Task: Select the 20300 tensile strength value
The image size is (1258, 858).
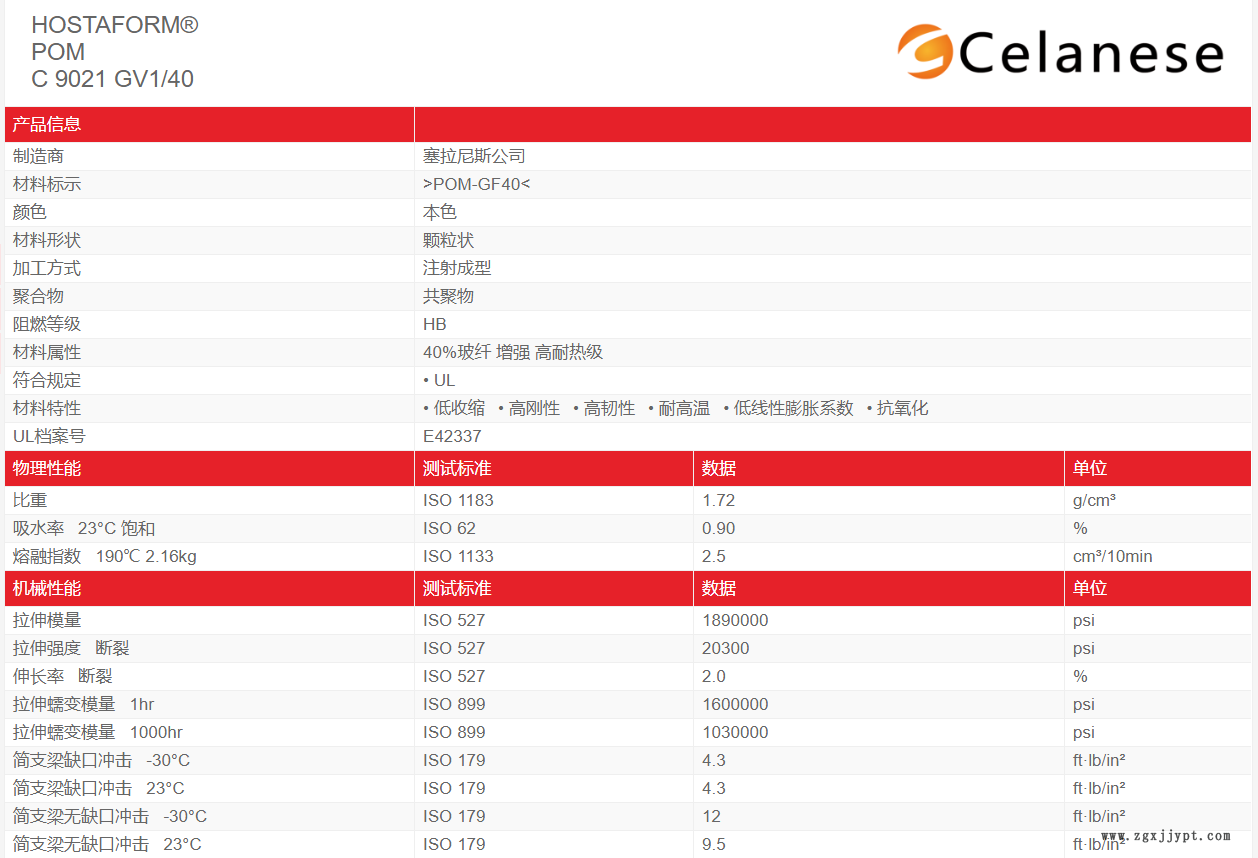Action: coord(725,648)
